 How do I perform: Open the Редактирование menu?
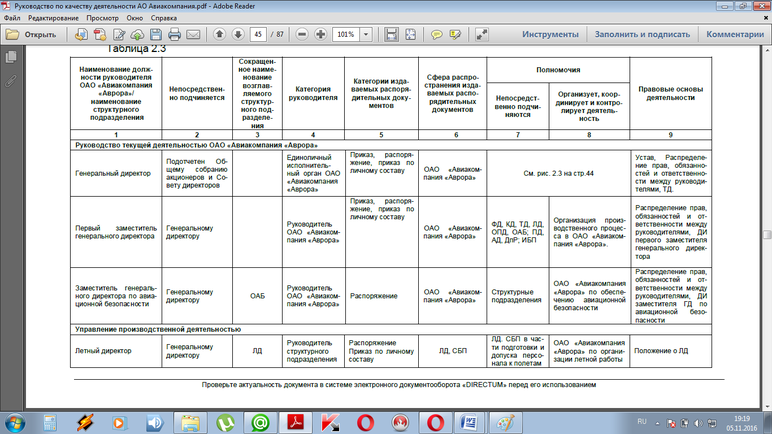(53, 18)
